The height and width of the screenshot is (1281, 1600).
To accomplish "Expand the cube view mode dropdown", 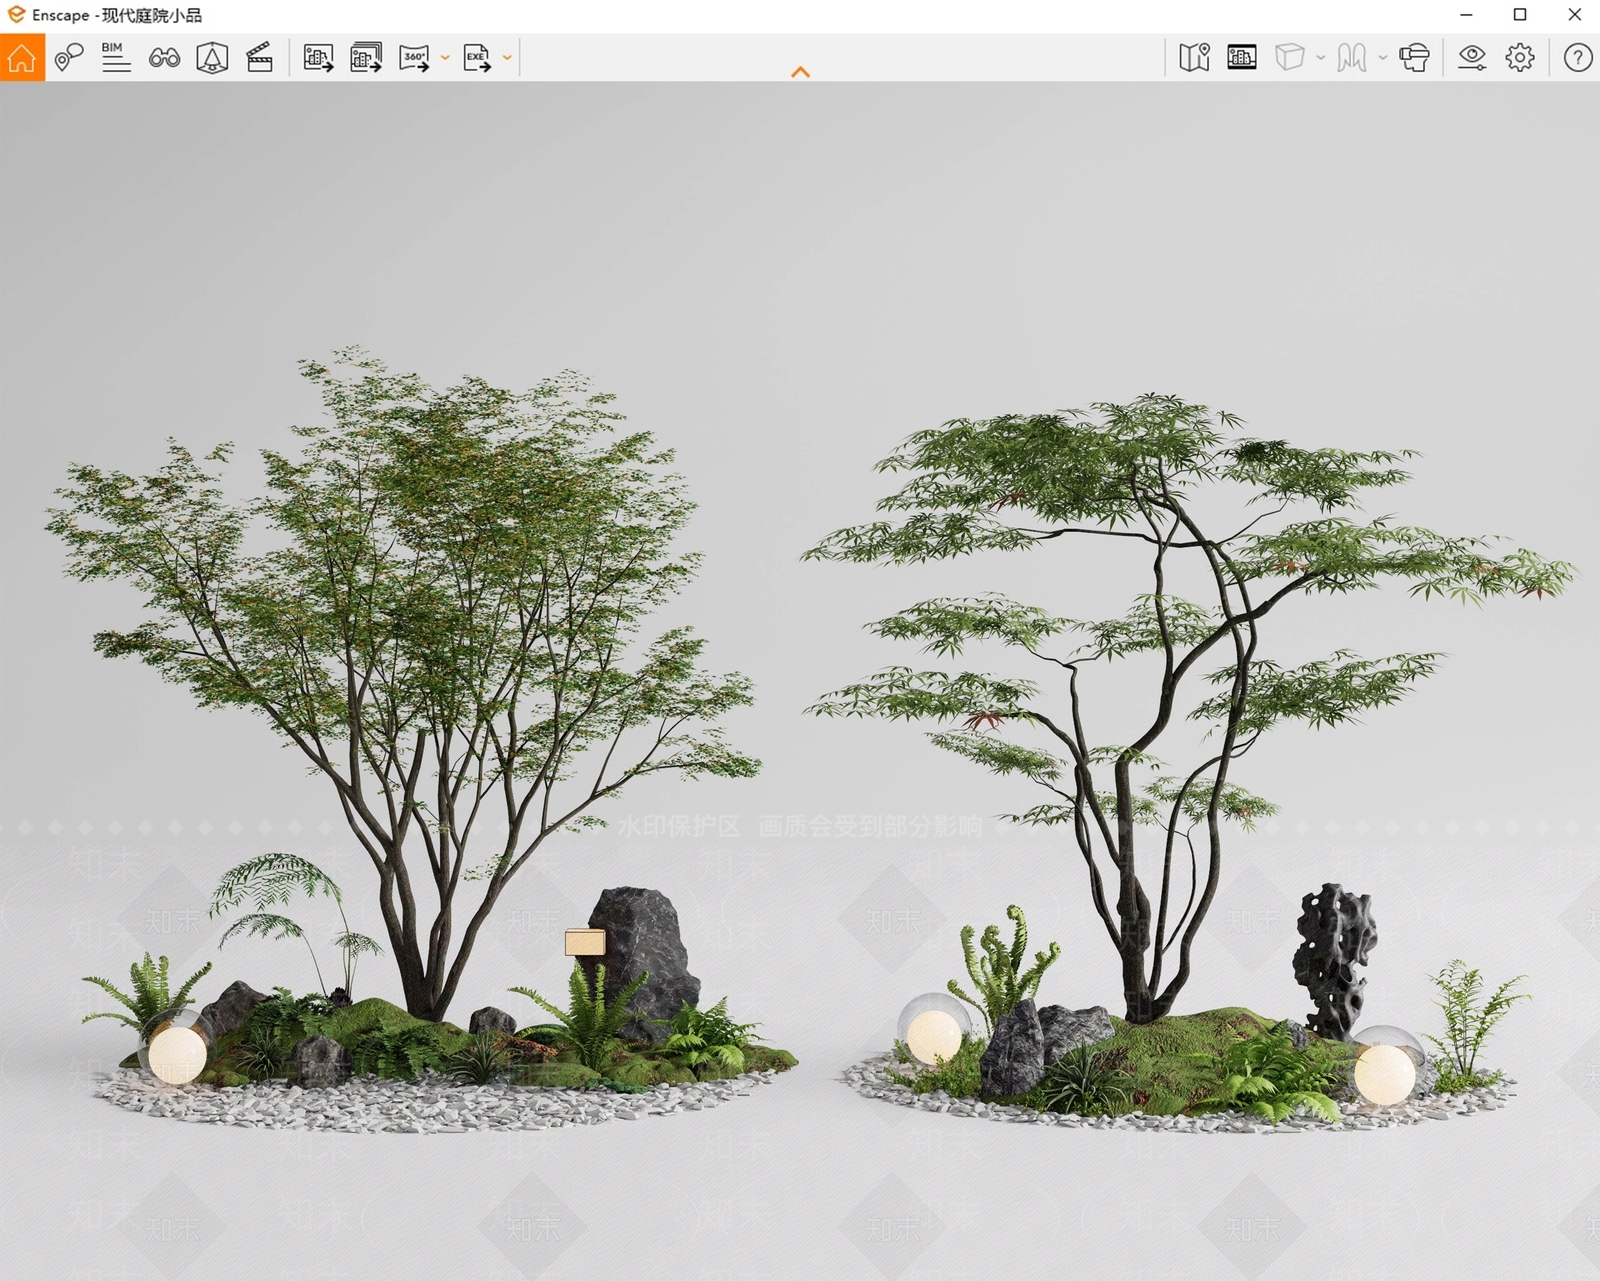I will coord(1321,58).
